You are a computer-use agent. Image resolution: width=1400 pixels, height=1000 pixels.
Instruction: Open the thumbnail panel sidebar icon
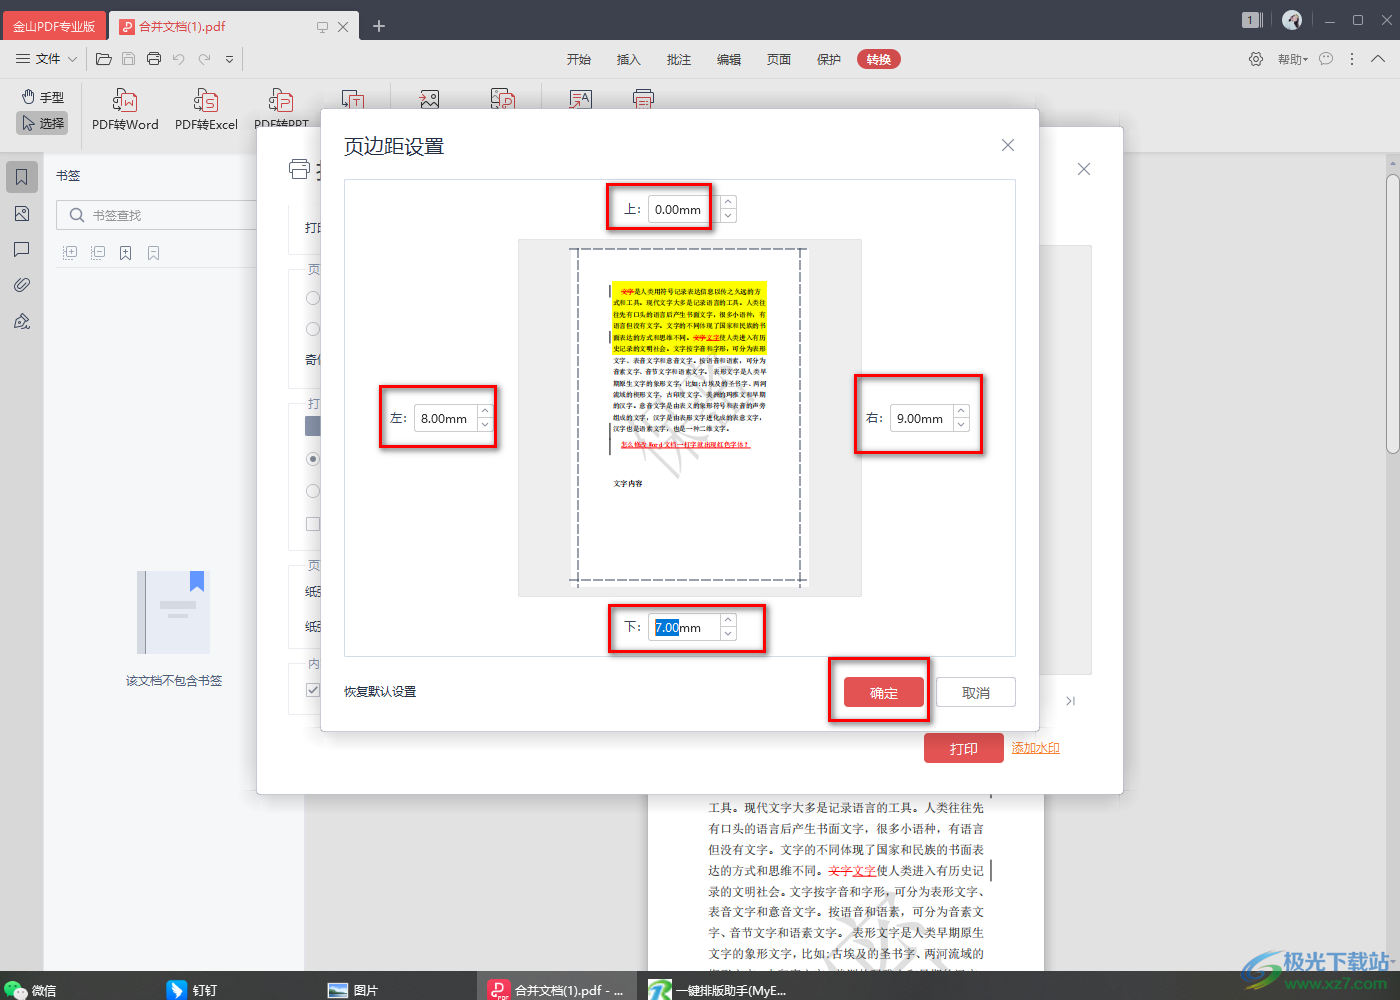click(22, 214)
